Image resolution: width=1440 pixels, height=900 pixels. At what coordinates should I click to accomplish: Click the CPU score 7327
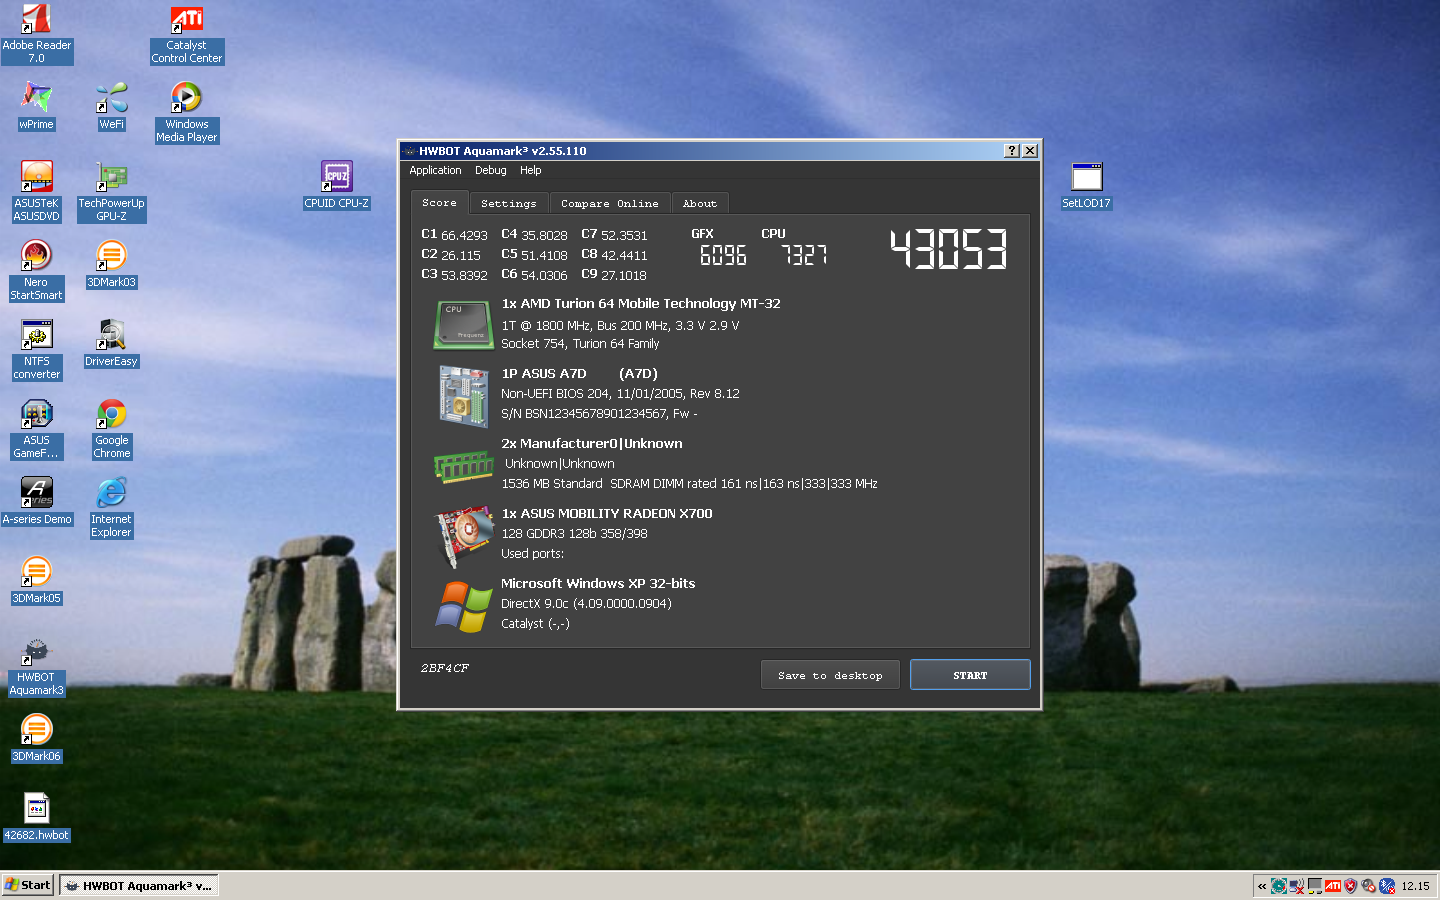[804, 256]
